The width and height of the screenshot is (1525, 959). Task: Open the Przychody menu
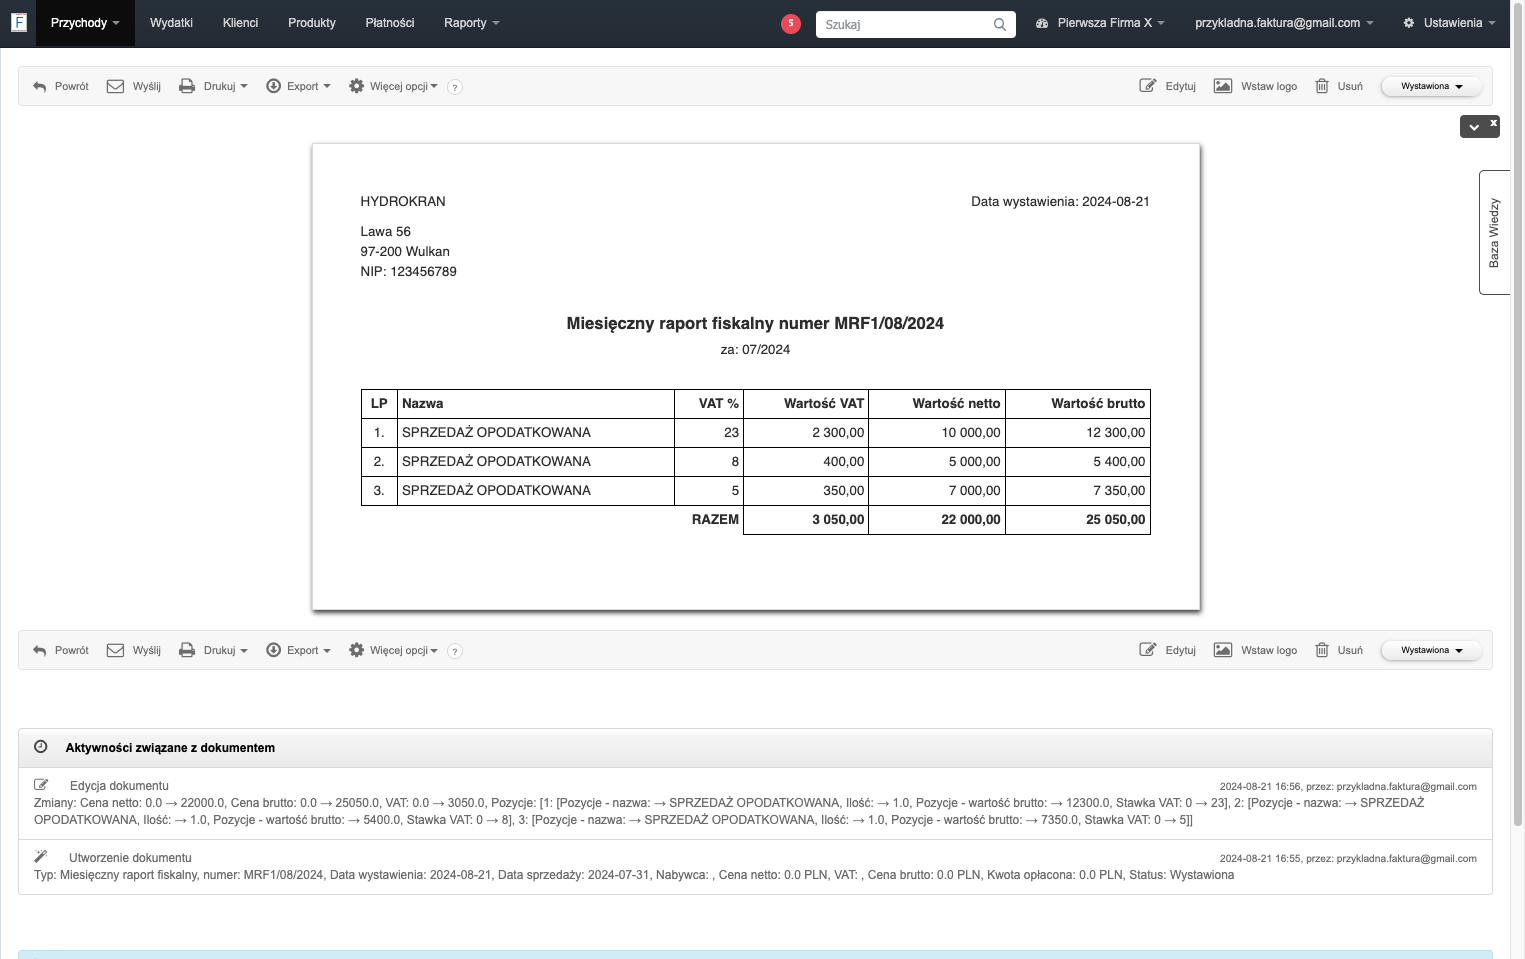click(x=85, y=23)
